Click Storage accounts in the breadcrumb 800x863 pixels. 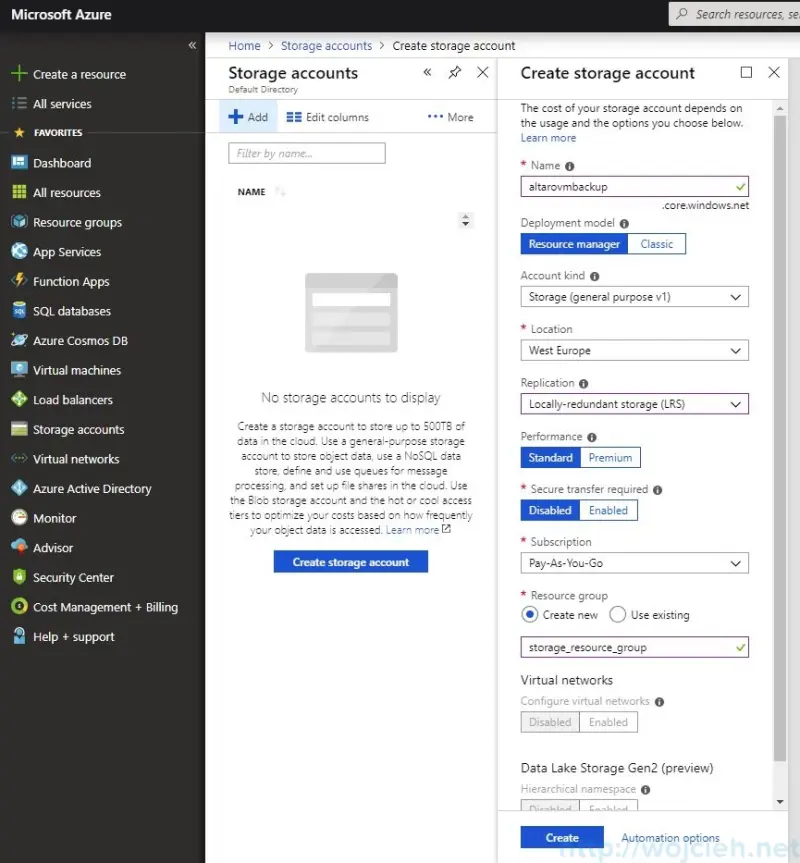[x=326, y=45]
